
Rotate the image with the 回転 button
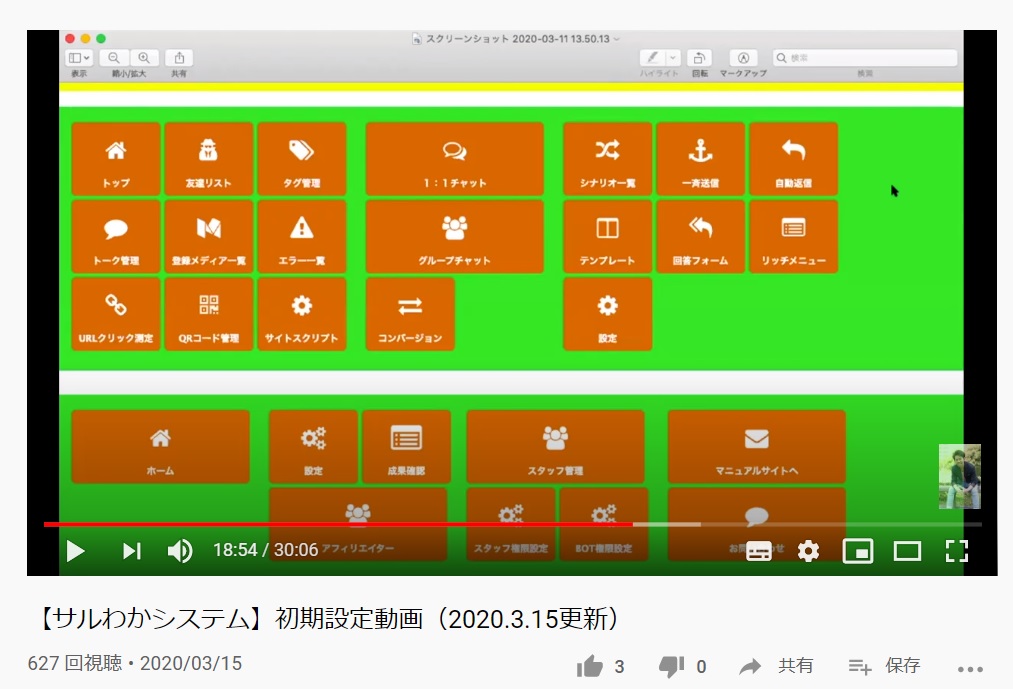(699, 58)
